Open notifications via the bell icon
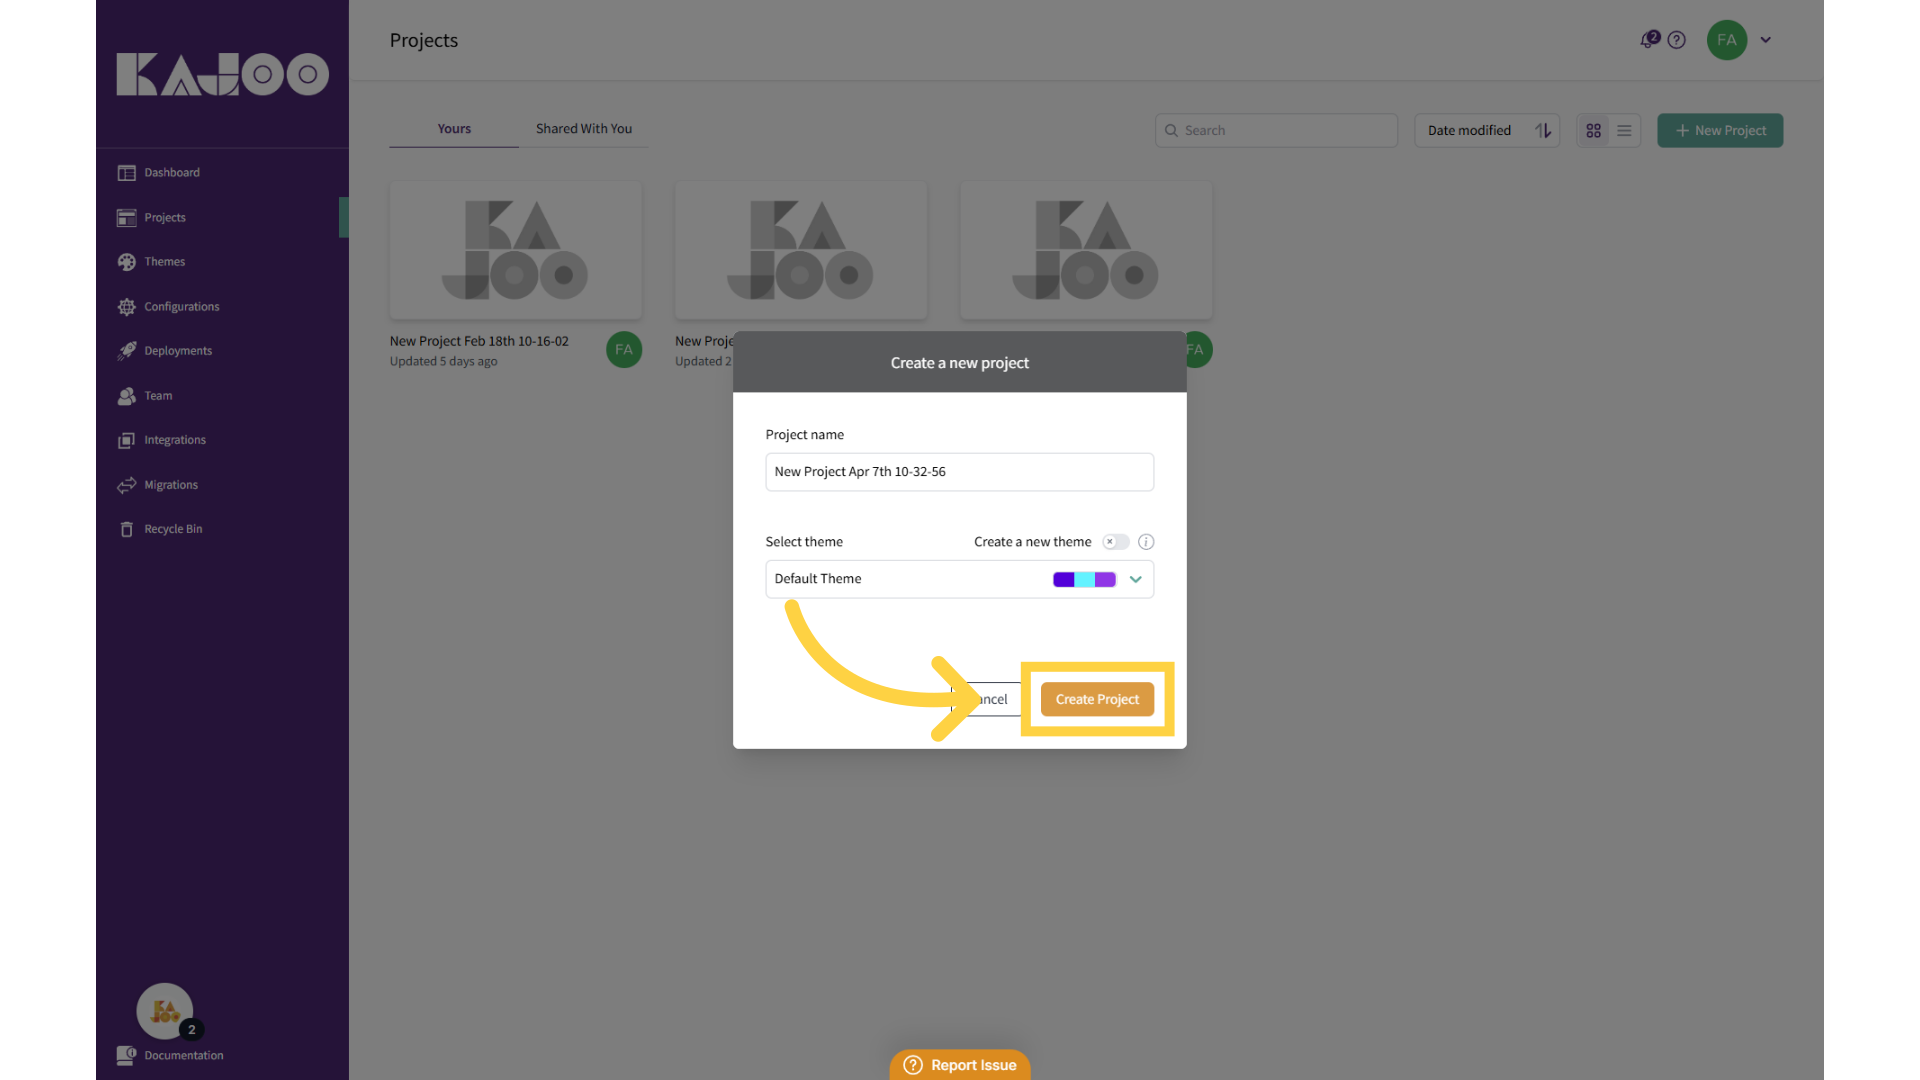This screenshot has height=1080, width=1920. click(1648, 39)
